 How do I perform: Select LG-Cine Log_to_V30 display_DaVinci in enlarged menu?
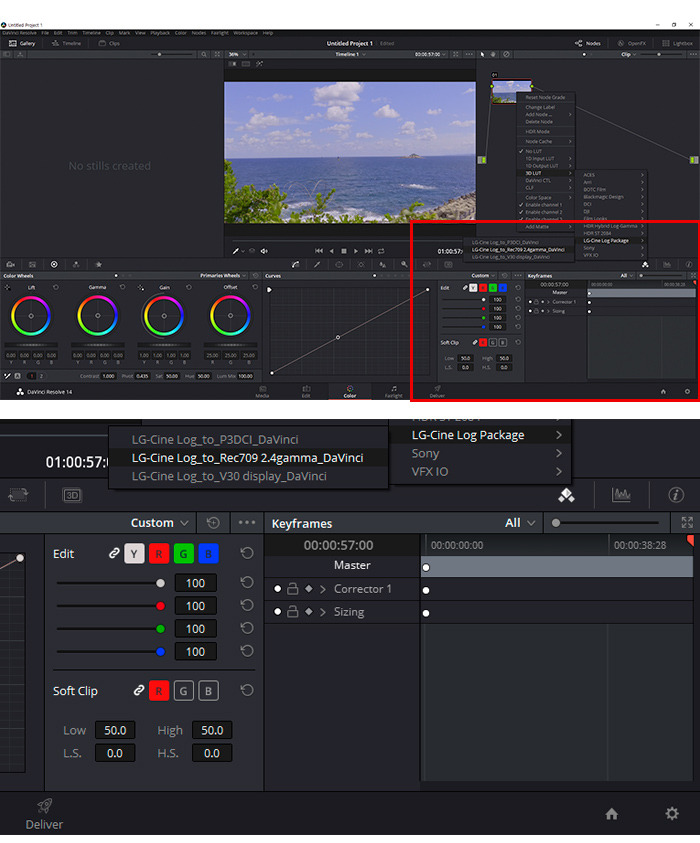[x=248, y=476]
